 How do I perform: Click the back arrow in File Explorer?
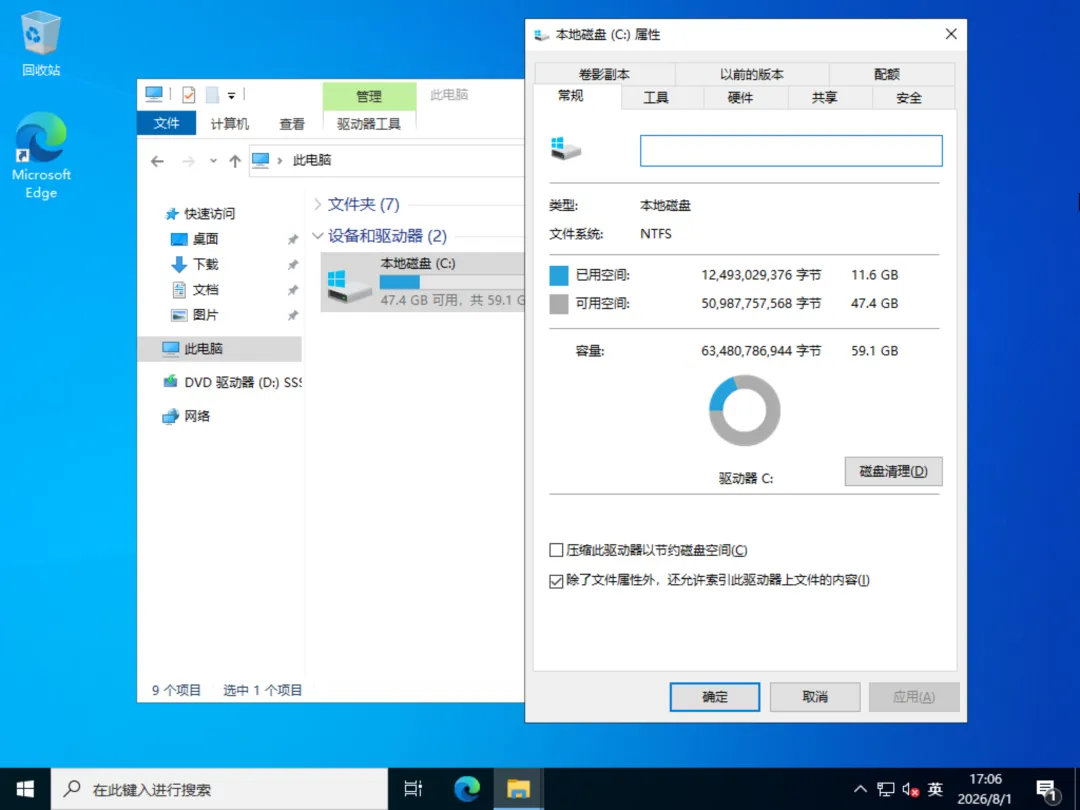(x=158, y=161)
